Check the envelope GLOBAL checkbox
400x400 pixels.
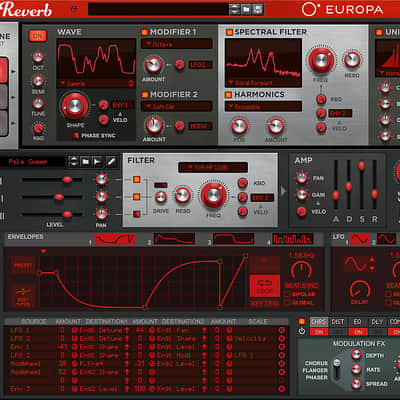(x=288, y=302)
